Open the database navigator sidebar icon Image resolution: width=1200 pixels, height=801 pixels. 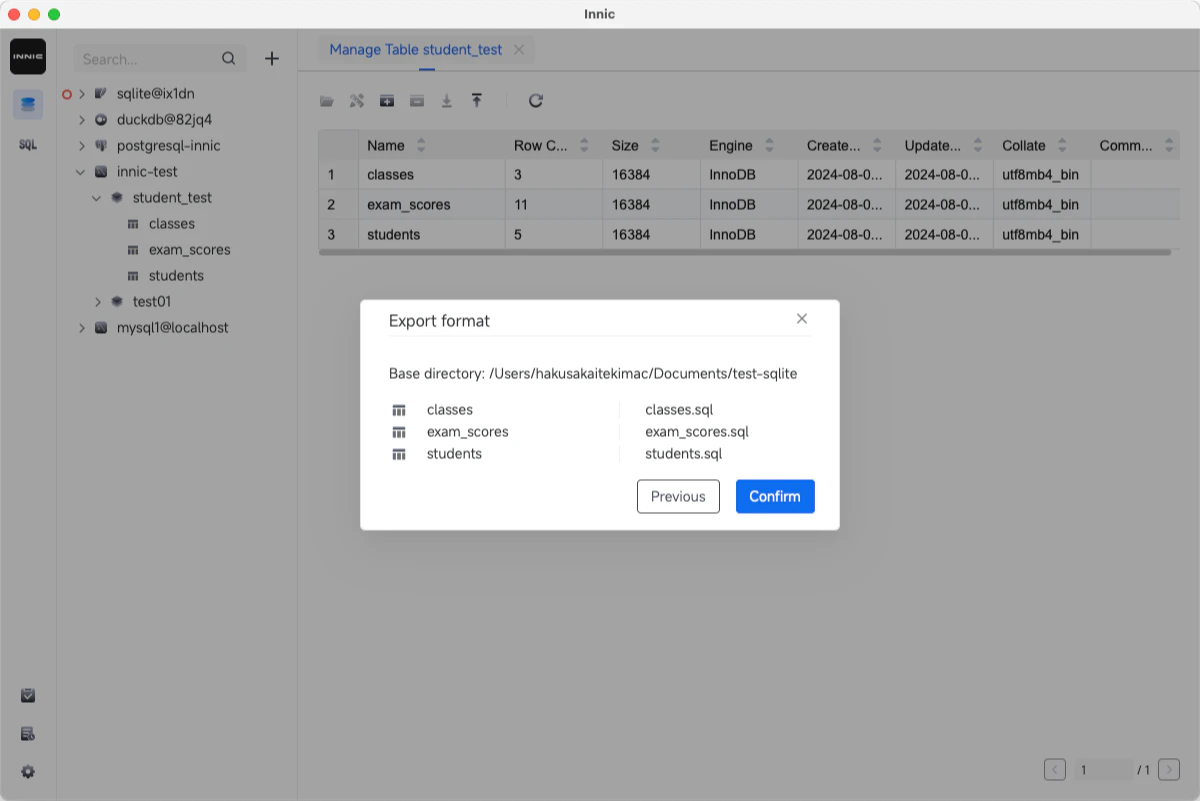click(x=28, y=103)
